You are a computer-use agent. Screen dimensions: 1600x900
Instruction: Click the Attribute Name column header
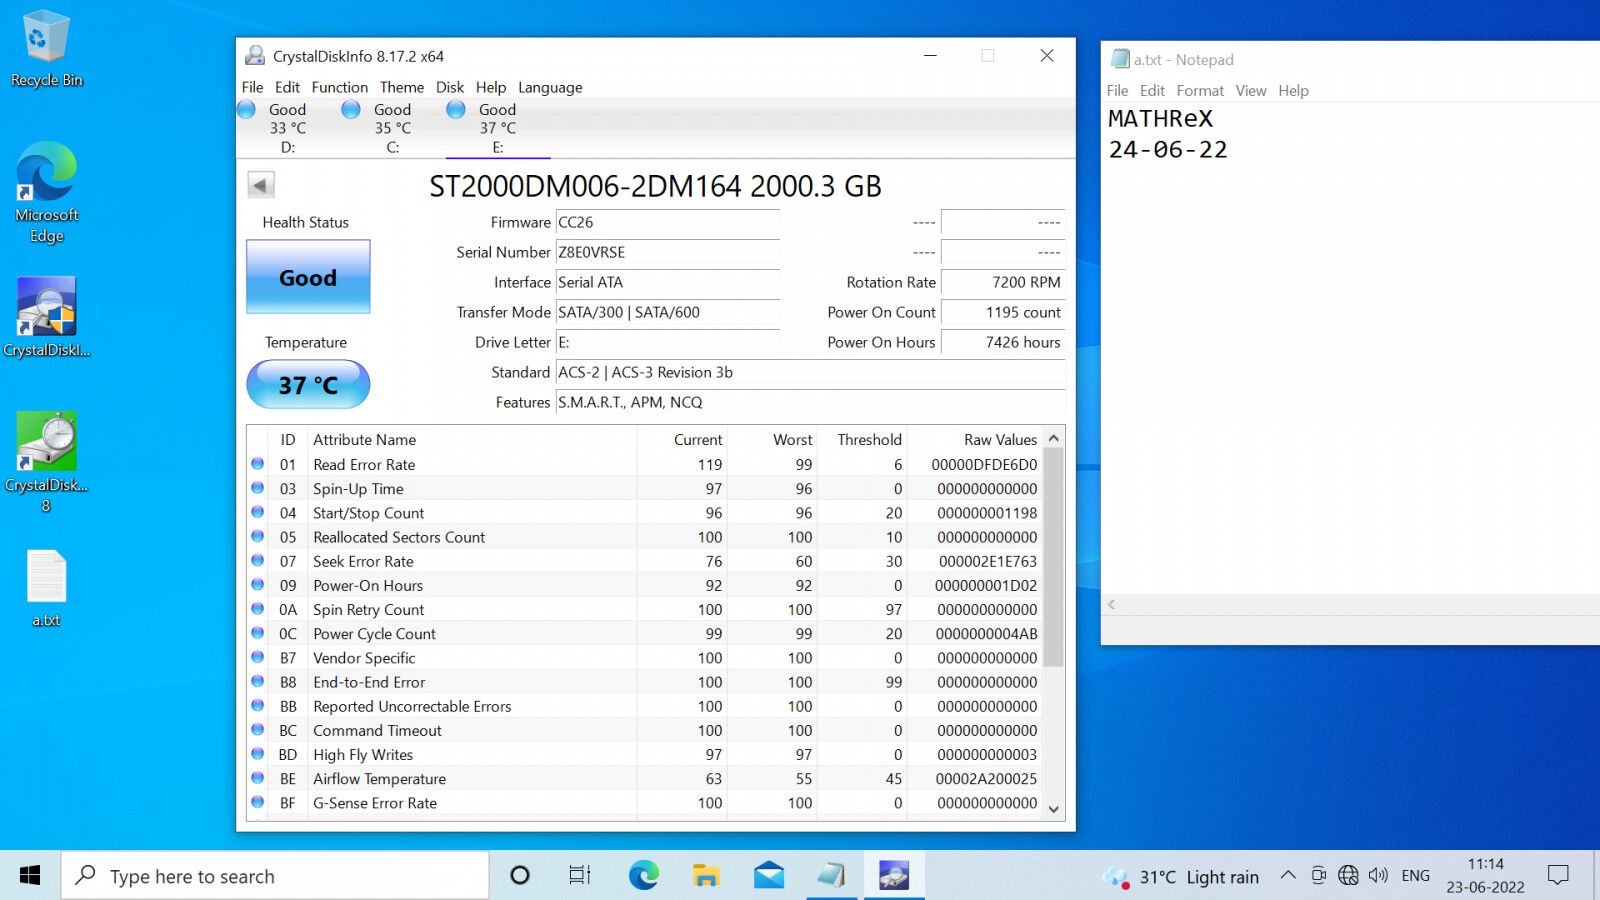coord(364,439)
